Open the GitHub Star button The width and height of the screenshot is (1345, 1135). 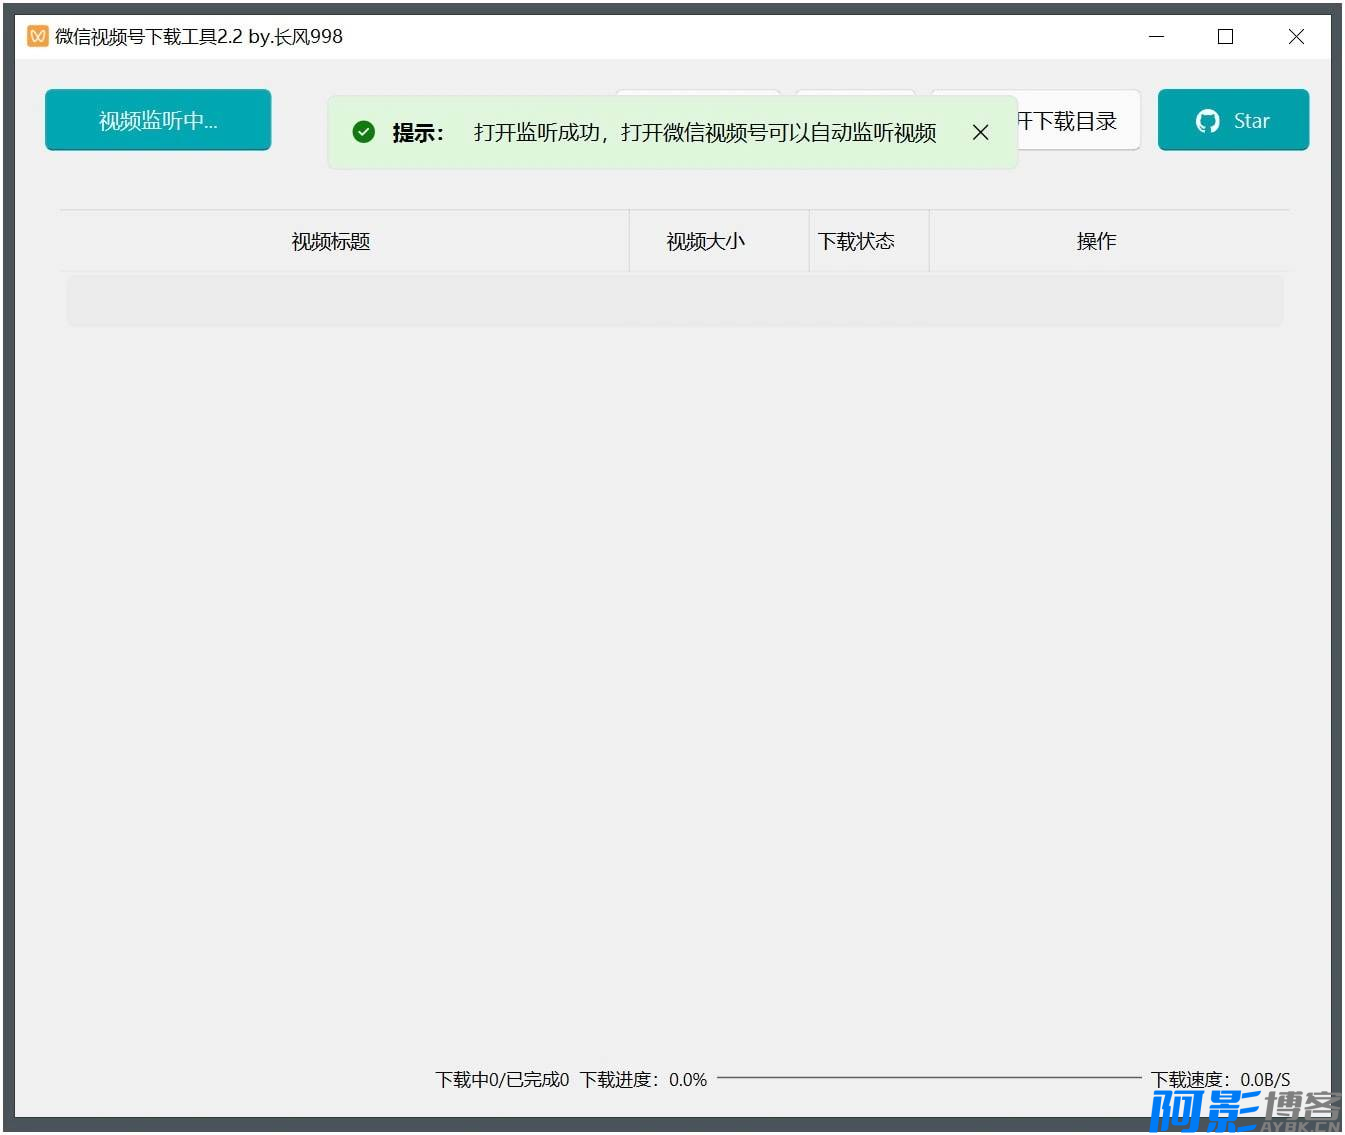click(1233, 120)
